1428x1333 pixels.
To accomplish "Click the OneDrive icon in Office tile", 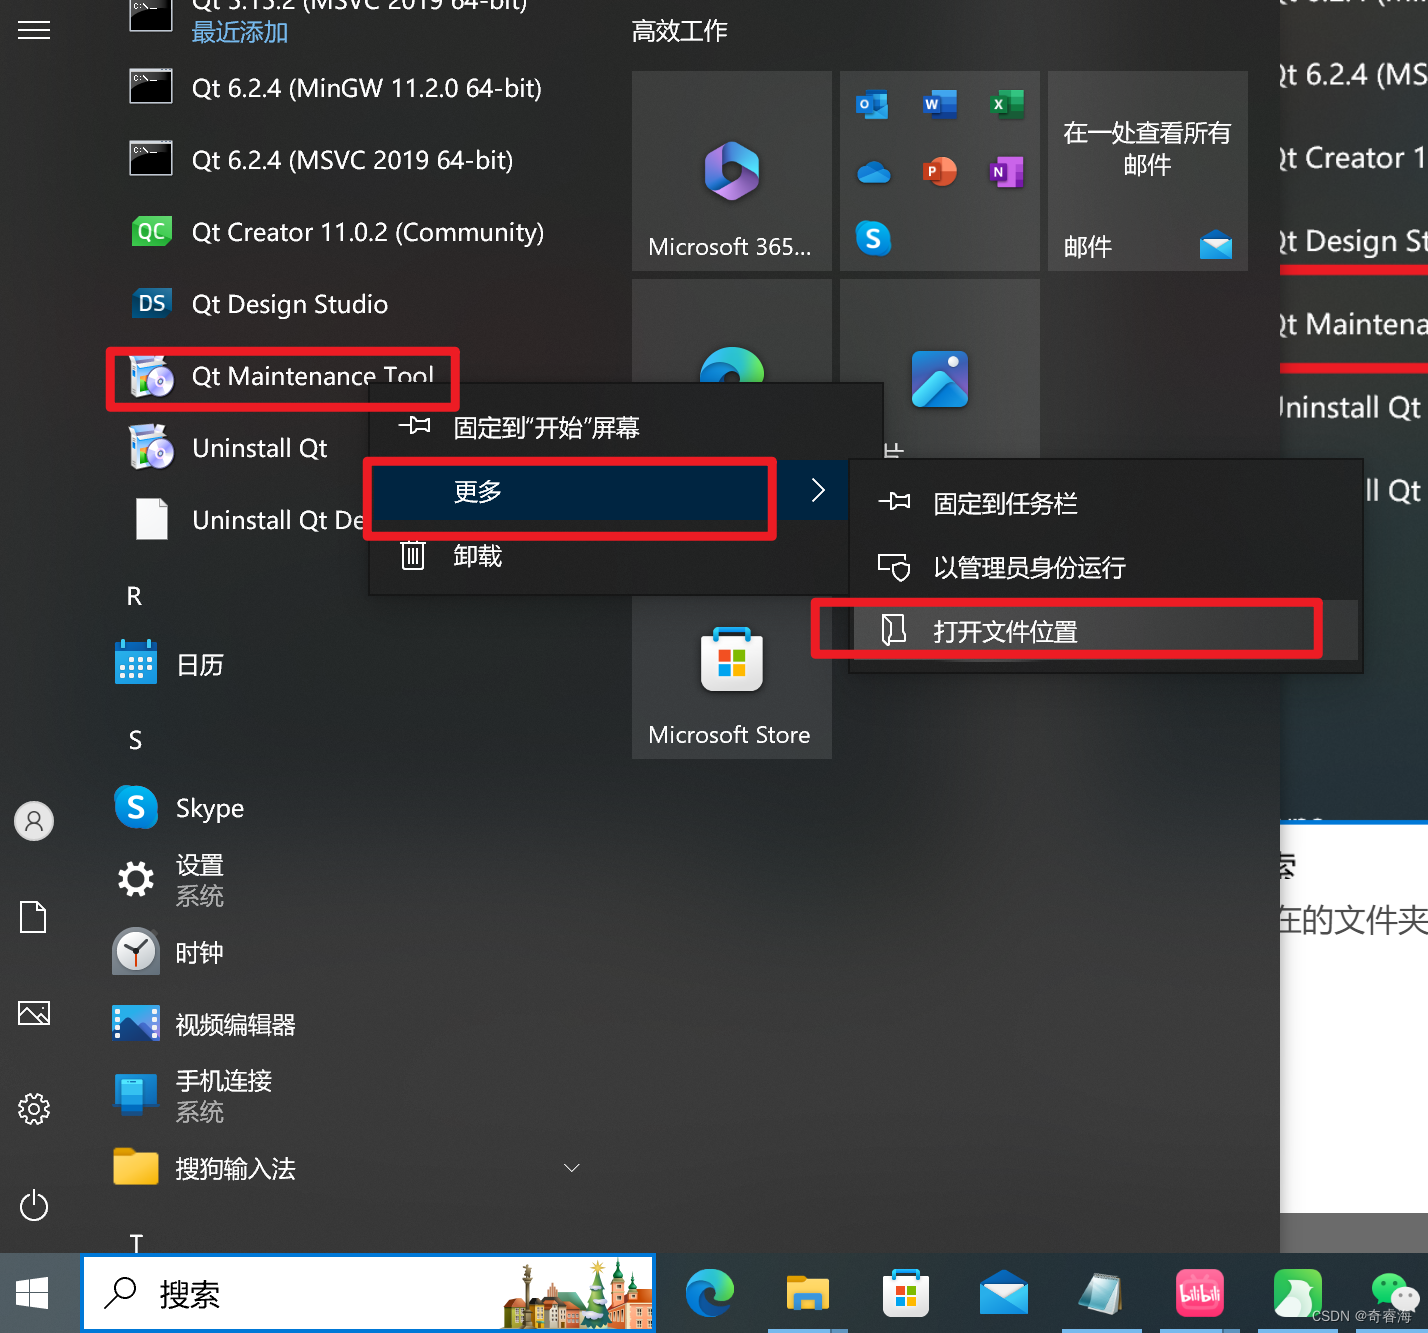I will [873, 172].
